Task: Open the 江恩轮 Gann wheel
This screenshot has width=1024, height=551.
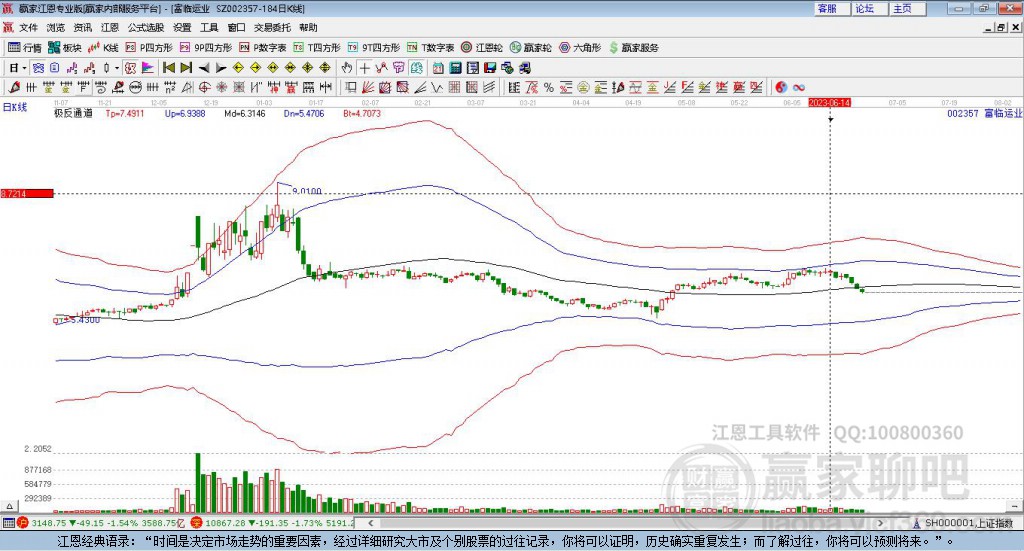Action: (x=482, y=48)
